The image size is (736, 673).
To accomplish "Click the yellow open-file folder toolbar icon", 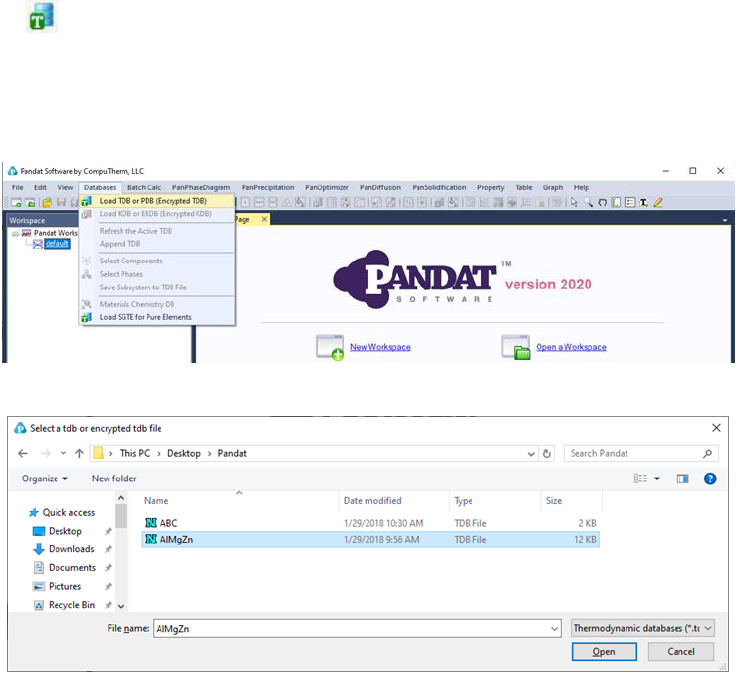I will pyautogui.click(x=46, y=202).
